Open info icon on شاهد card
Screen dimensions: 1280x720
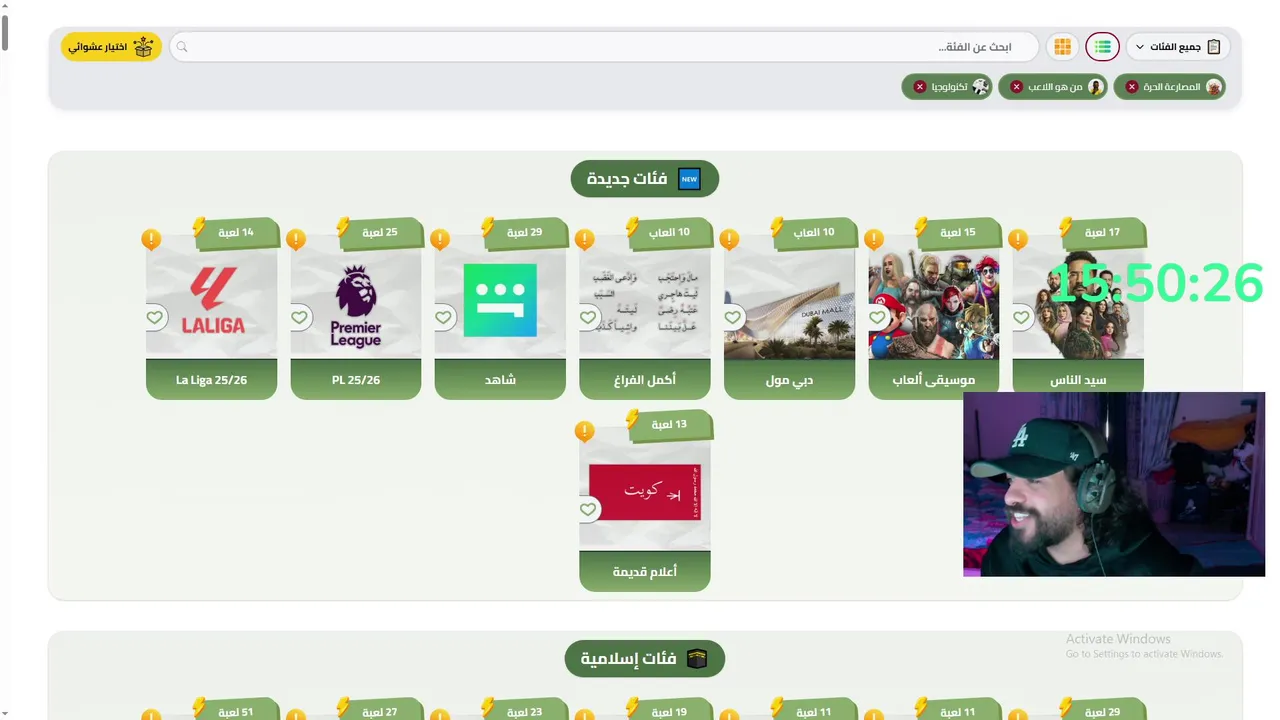click(x=440, y=239)
